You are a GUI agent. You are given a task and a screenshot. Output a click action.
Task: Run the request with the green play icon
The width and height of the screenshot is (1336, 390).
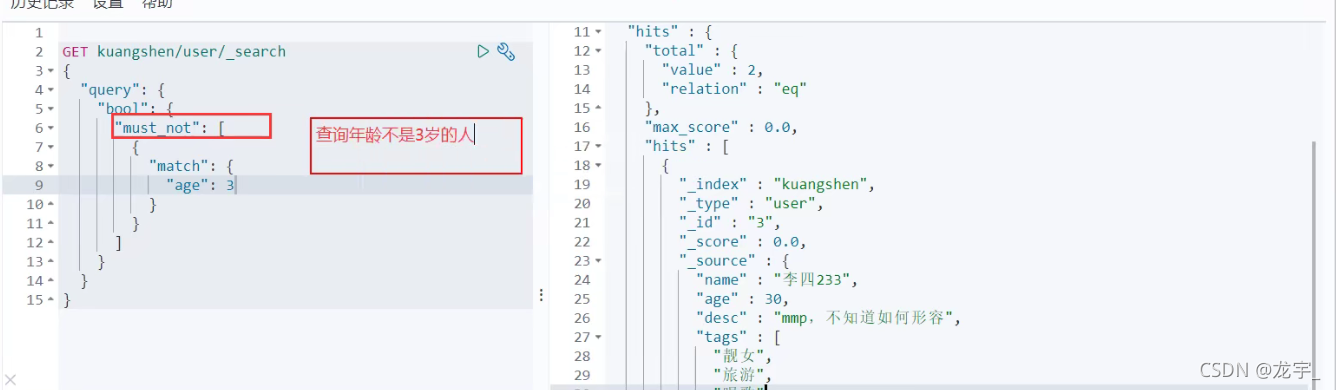(483, 51)
